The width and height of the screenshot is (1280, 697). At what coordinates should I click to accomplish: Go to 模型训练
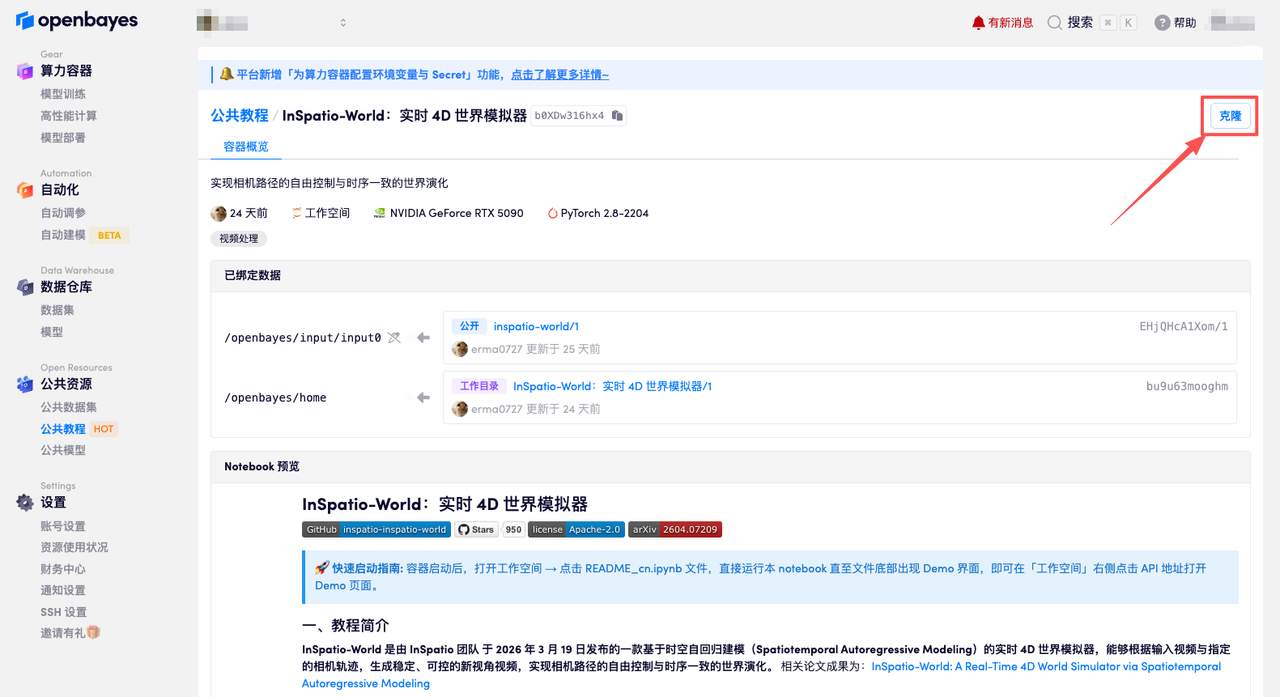pos(63,94)
